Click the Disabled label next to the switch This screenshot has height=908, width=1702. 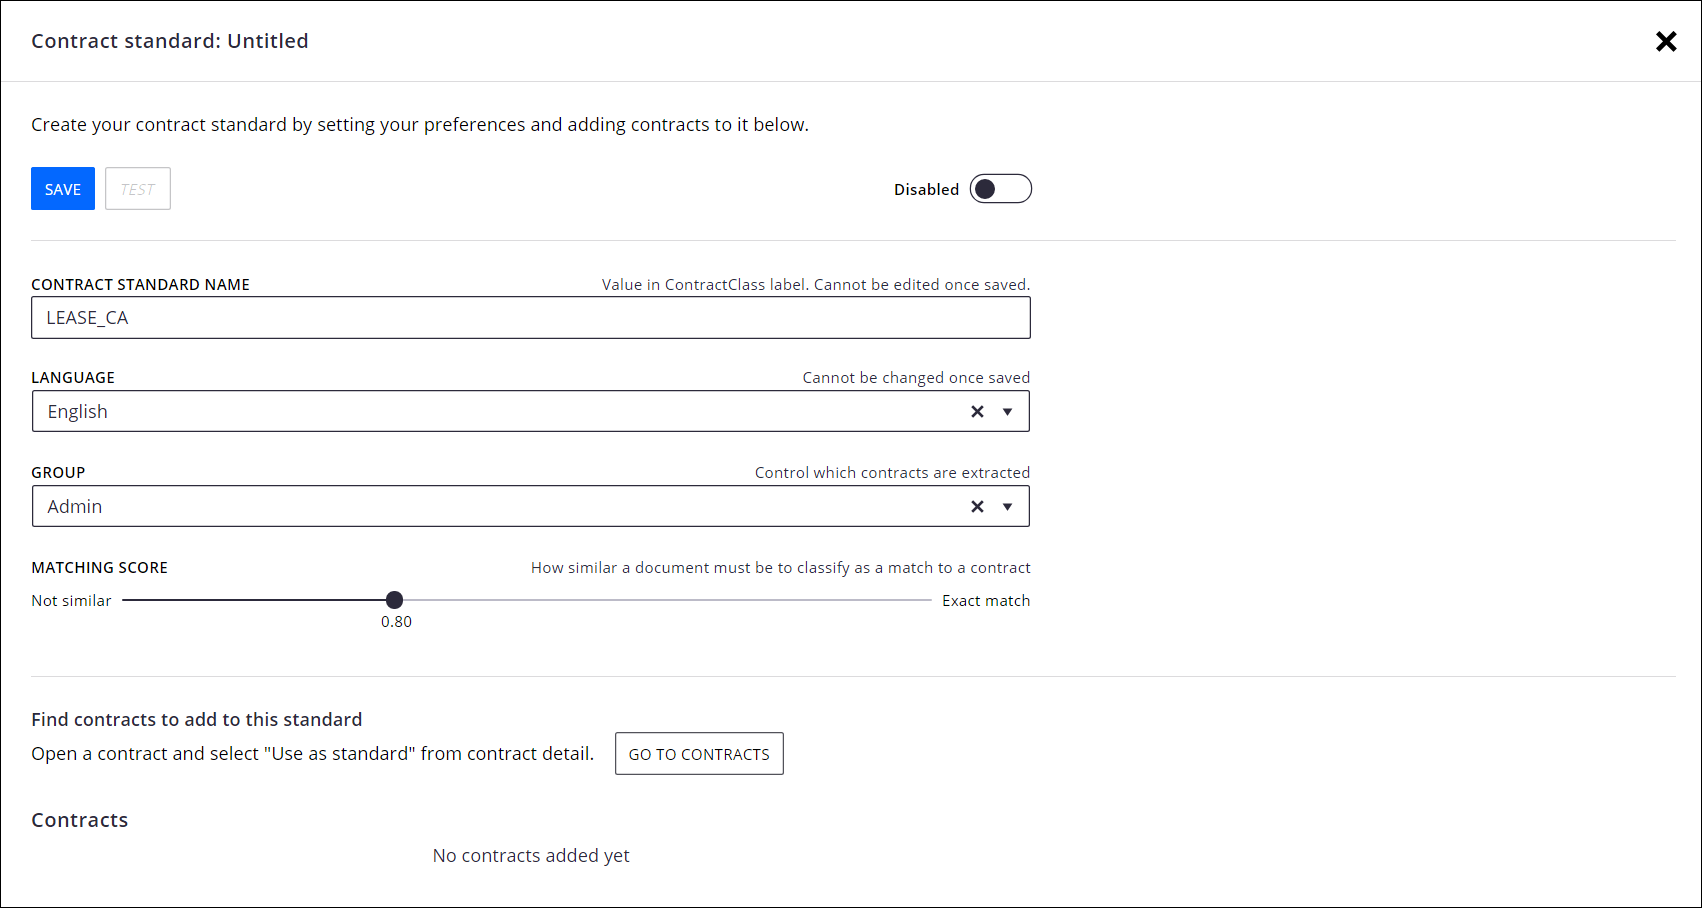(x=926, y=188)
